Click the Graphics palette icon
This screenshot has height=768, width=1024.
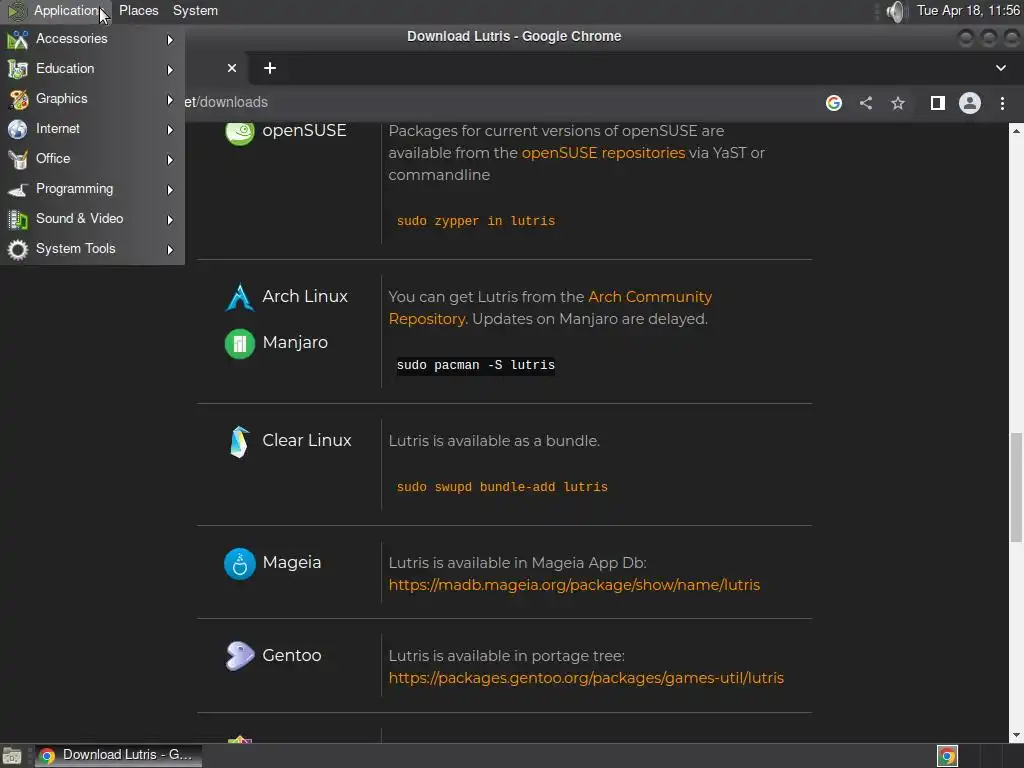(18, 99)
